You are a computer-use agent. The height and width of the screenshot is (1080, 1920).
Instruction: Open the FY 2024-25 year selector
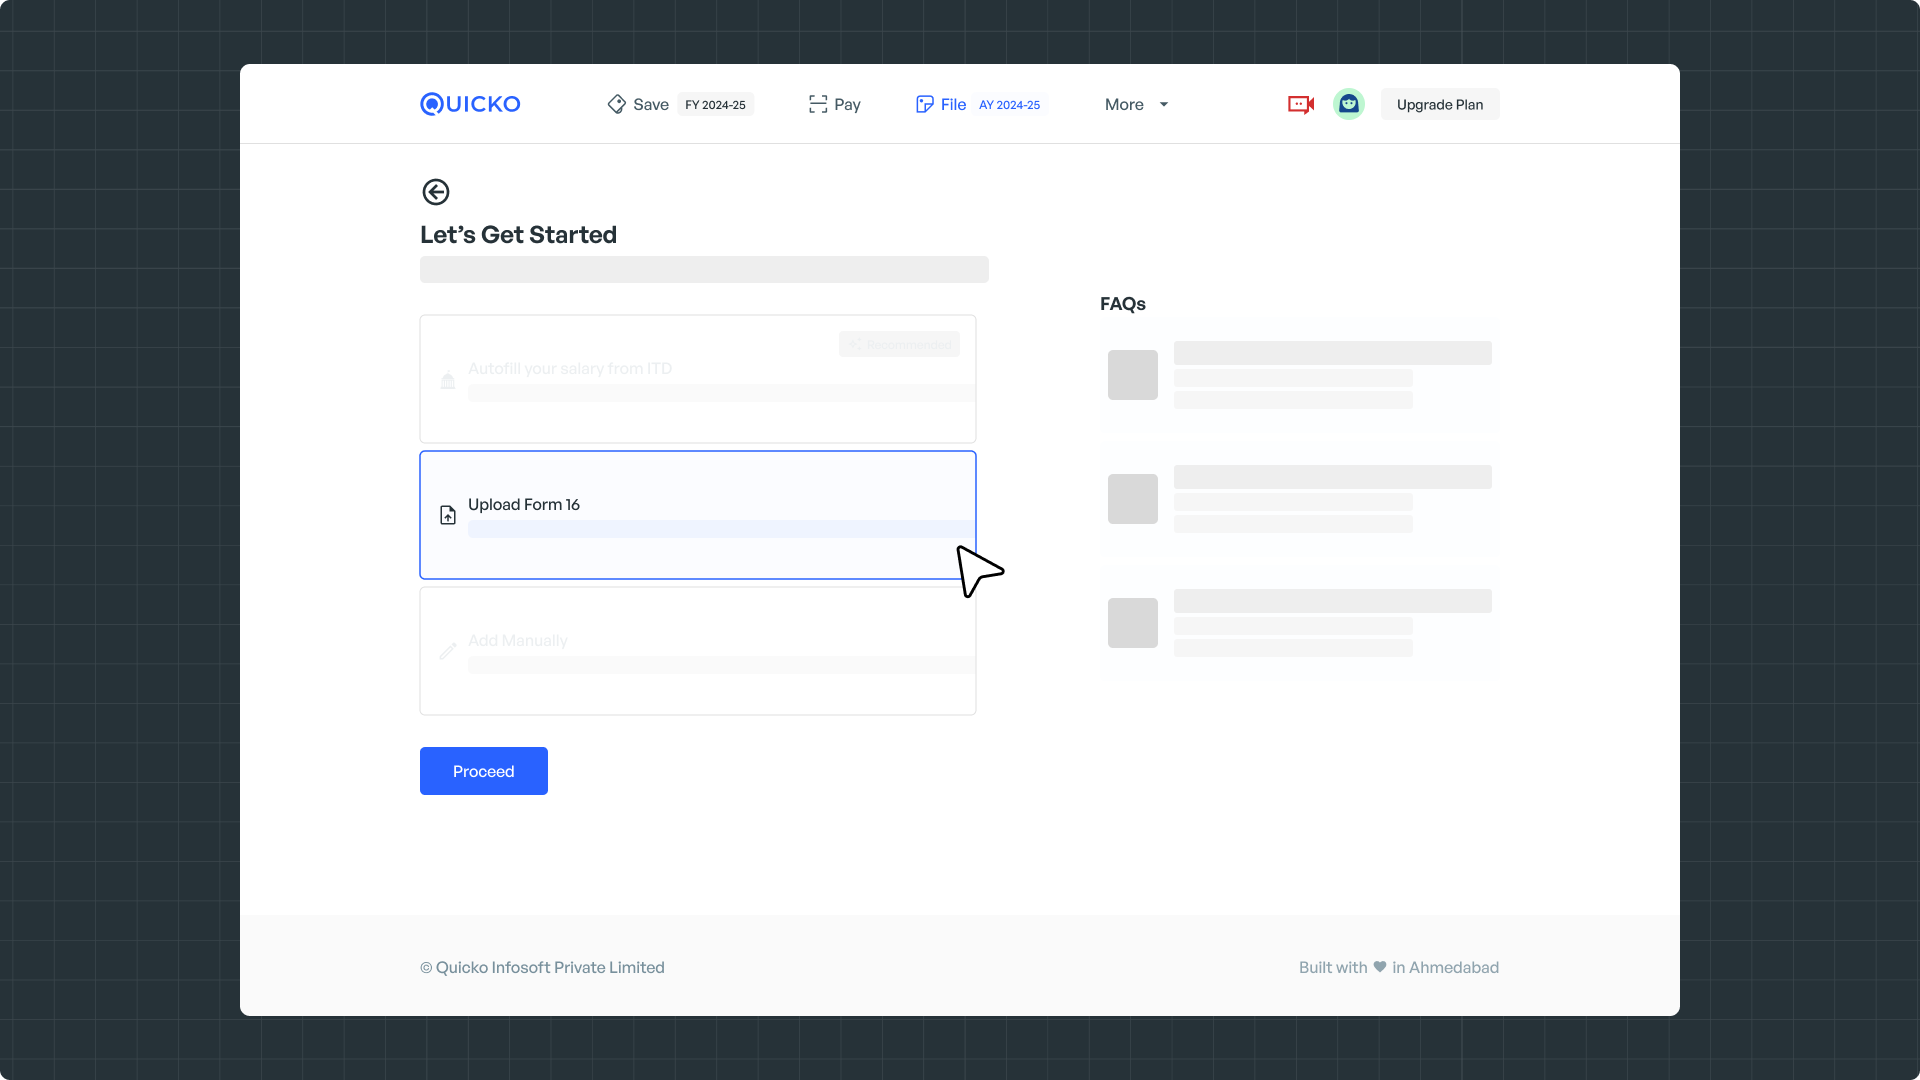(715, 105)
